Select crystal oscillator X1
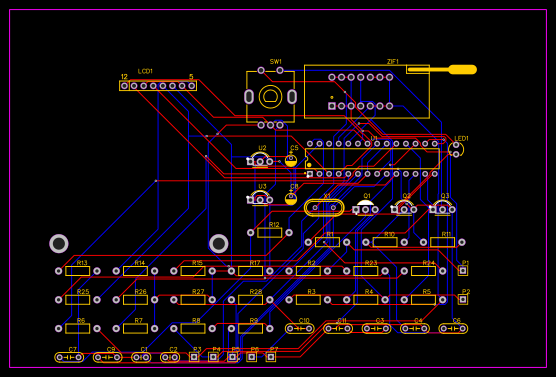Image resolution: width=556 pixels, height=377 pixels. pyautogui.click(x=324, y=207)
